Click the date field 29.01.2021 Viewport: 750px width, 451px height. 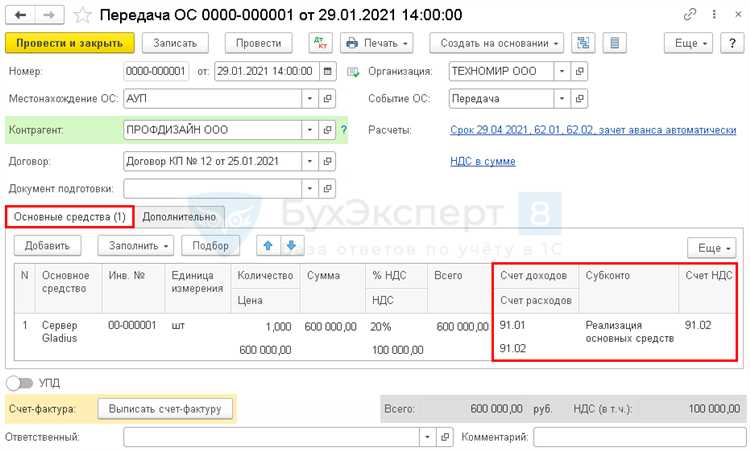click(266, 71)
